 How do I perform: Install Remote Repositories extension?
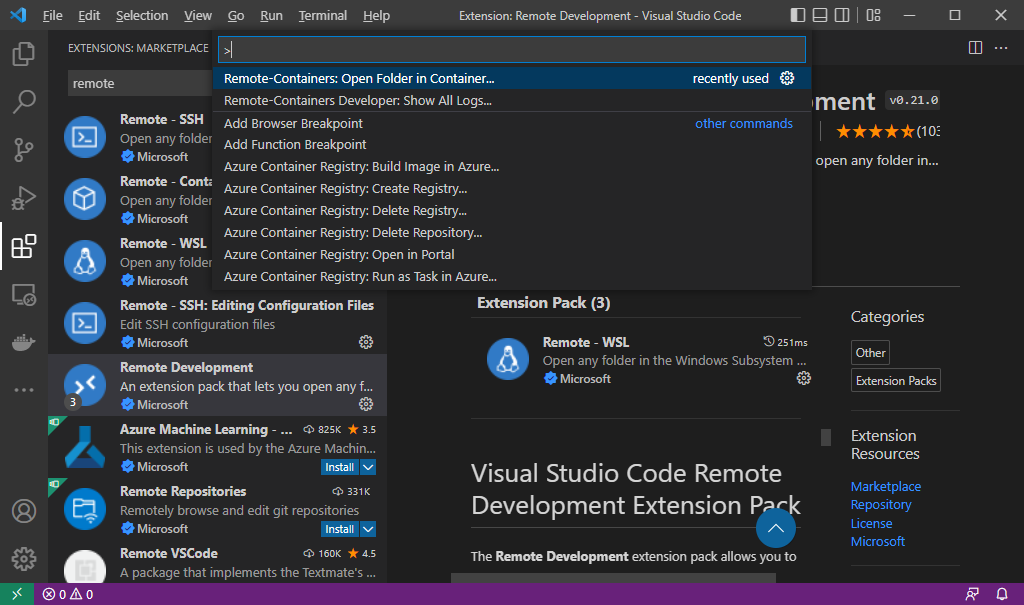[340, 529]
